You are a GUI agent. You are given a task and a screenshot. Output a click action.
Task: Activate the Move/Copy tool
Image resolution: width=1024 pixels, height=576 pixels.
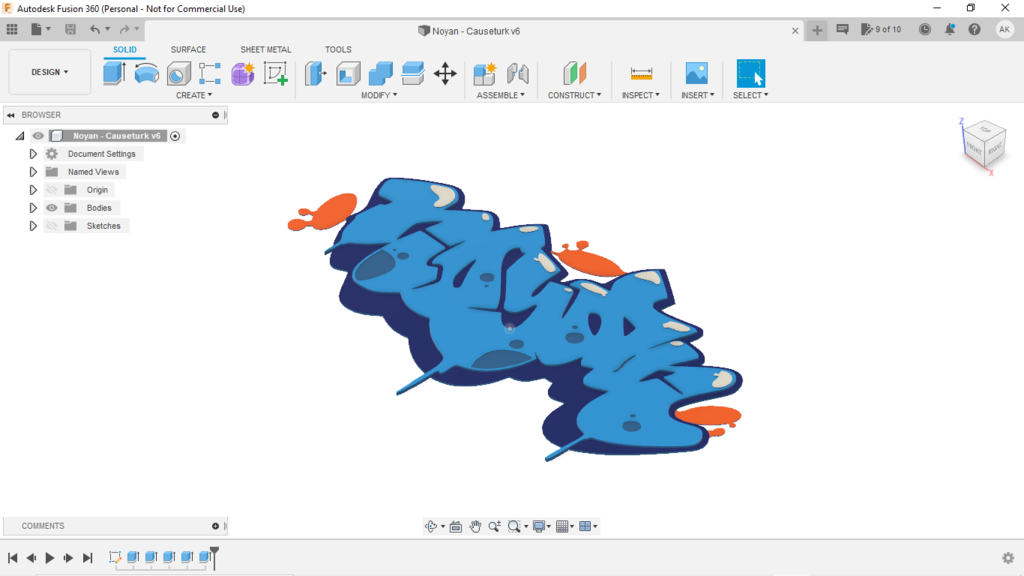tap(445, 73)
